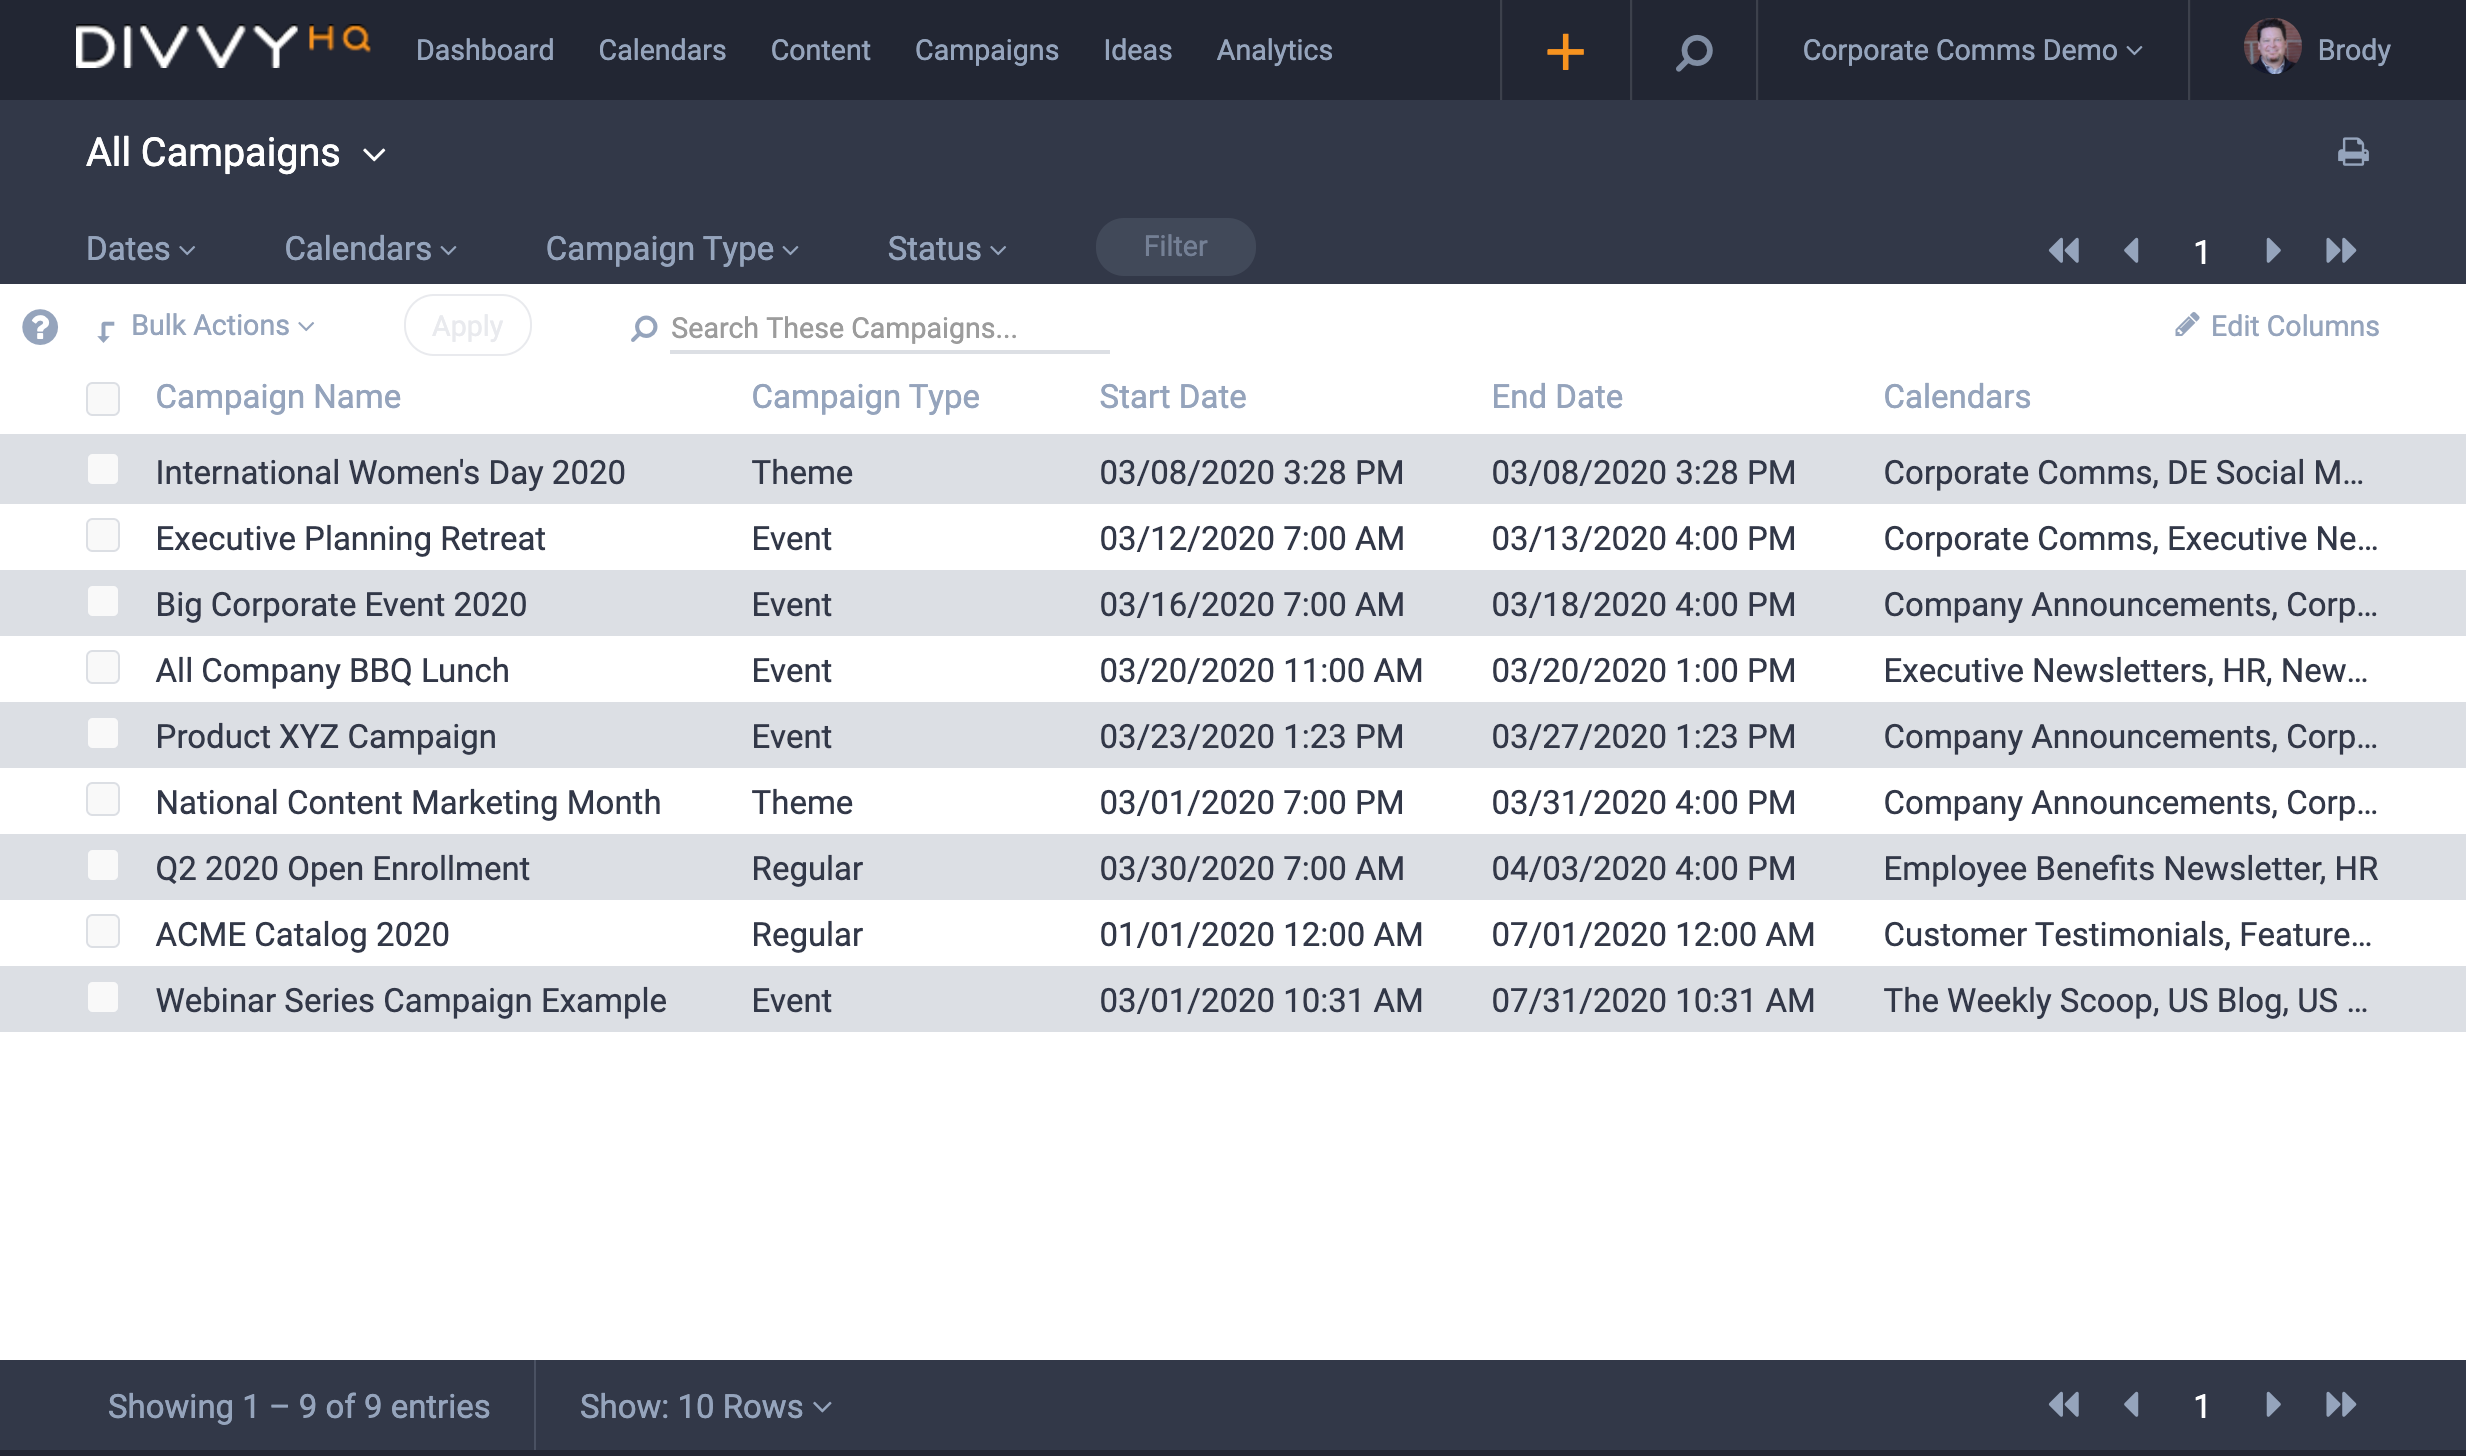Select the International Women's Day 2020 checkbox
This screenshot has width=2466, height=1456.
click(103, 469)
